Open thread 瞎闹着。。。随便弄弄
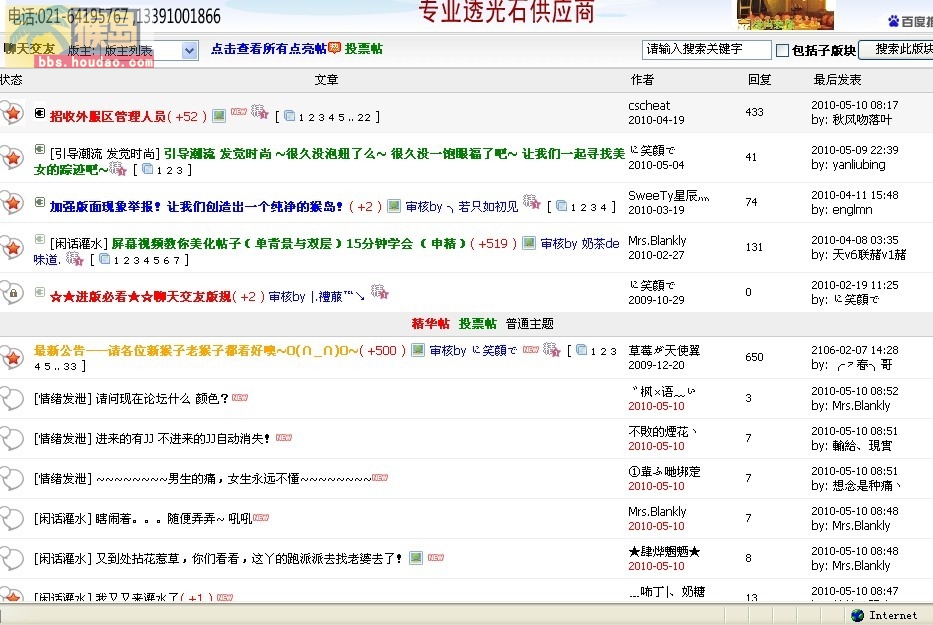The image size is (933, 625). coord(174,518)
